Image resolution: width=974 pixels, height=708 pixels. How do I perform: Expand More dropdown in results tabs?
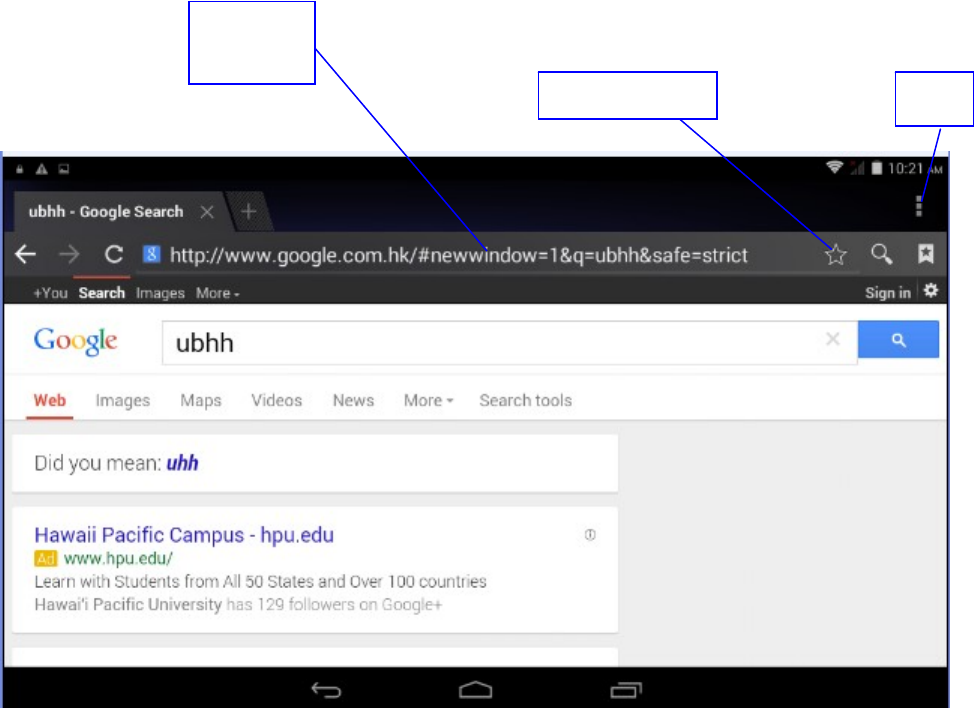coord(429,401)
